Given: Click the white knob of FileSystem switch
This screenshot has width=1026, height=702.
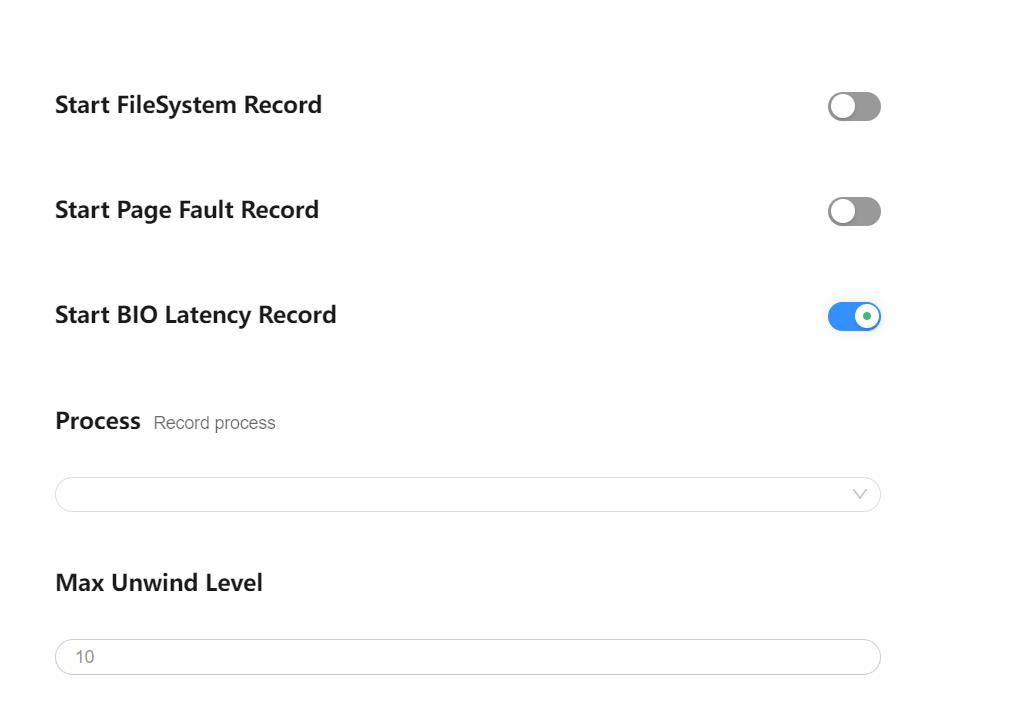Looking at the screenshot, I should coord(843,107).
